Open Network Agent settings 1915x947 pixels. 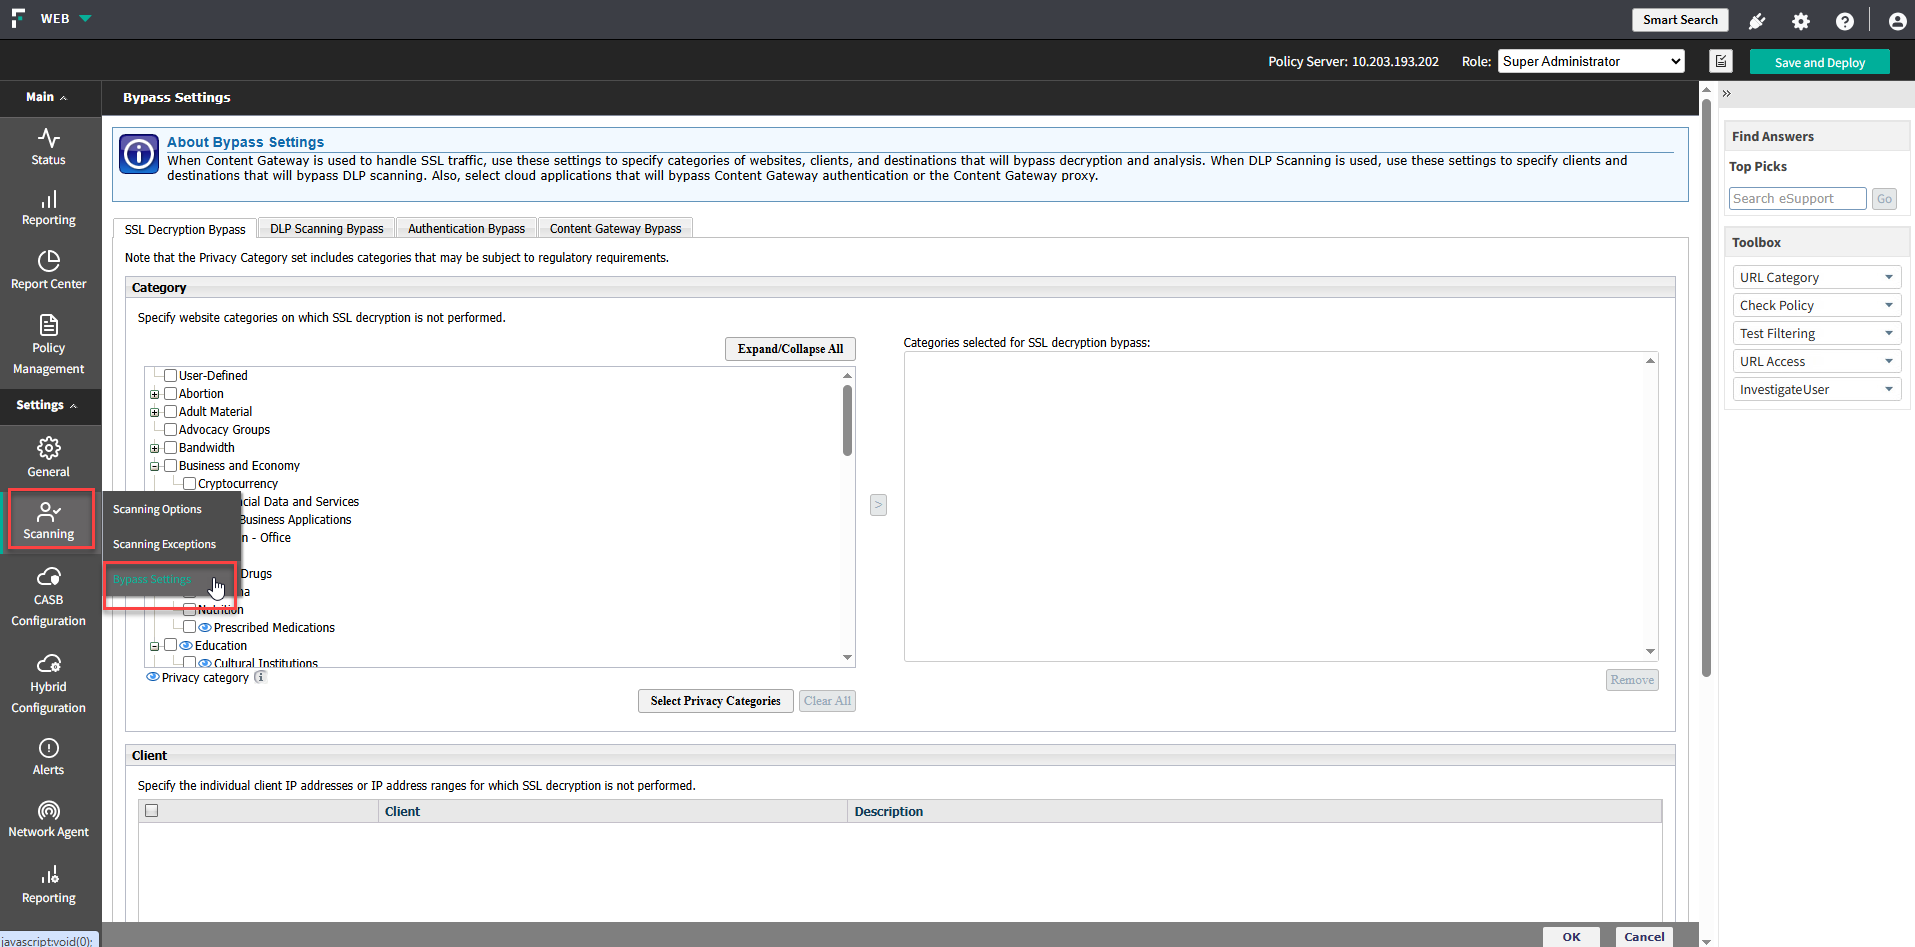pos(48,819)
